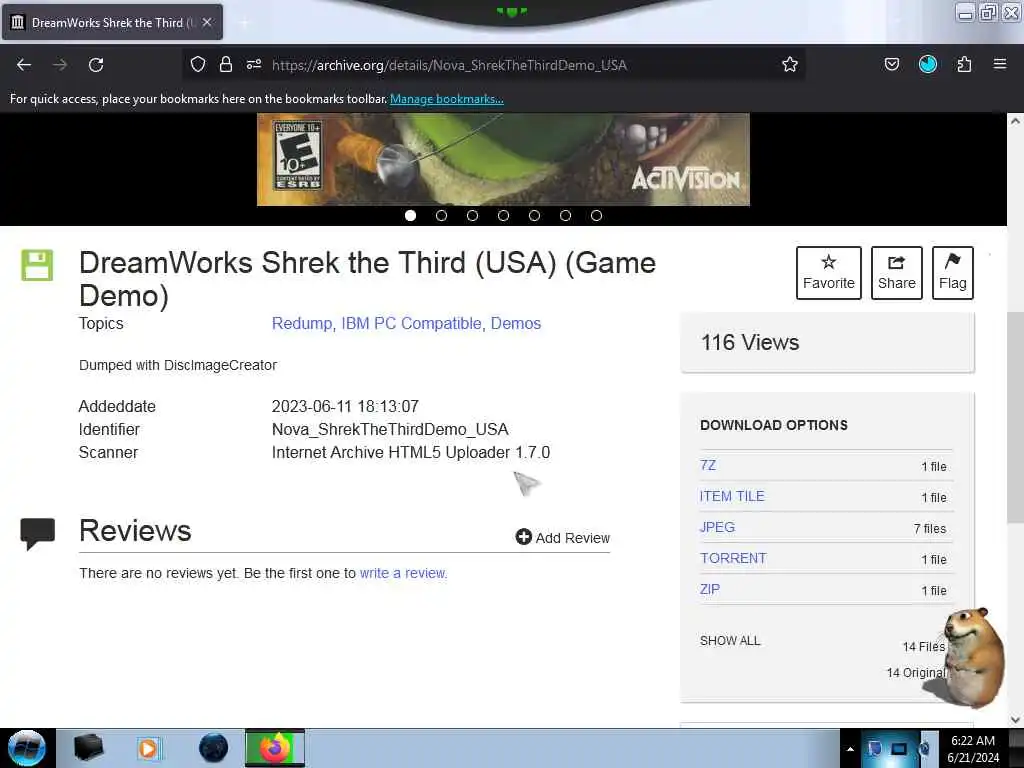1024x768 pixels.
Task: Select the DreamWorks Shrek the Third tab
Action: pos(112,22)
